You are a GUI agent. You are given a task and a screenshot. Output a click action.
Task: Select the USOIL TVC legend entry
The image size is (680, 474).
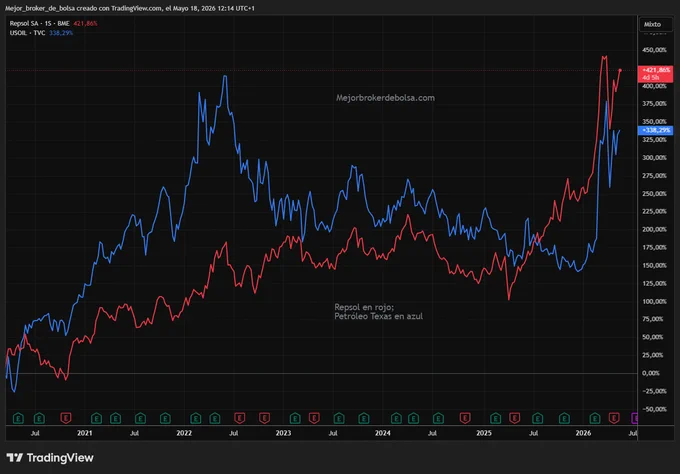[x=27, y=33]
